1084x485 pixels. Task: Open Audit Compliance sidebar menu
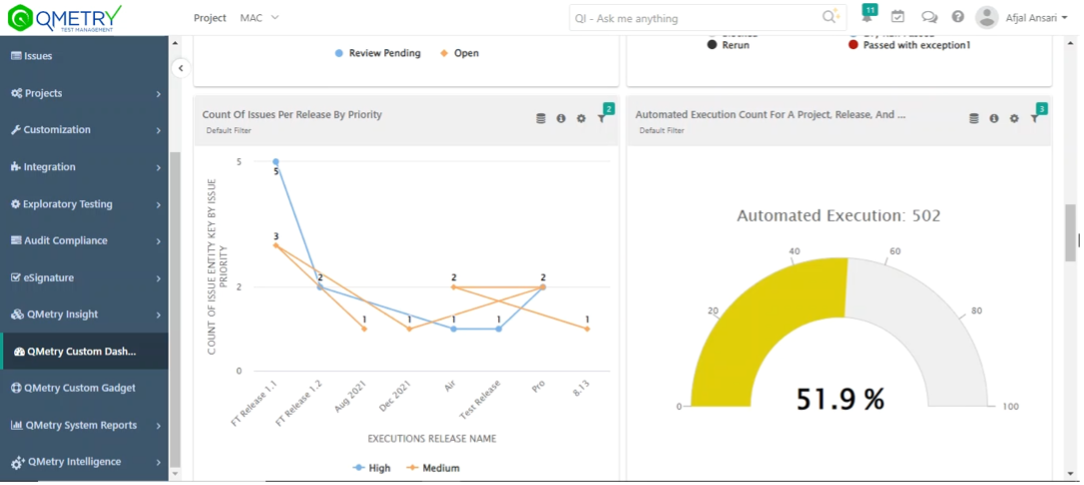[84, 241]
